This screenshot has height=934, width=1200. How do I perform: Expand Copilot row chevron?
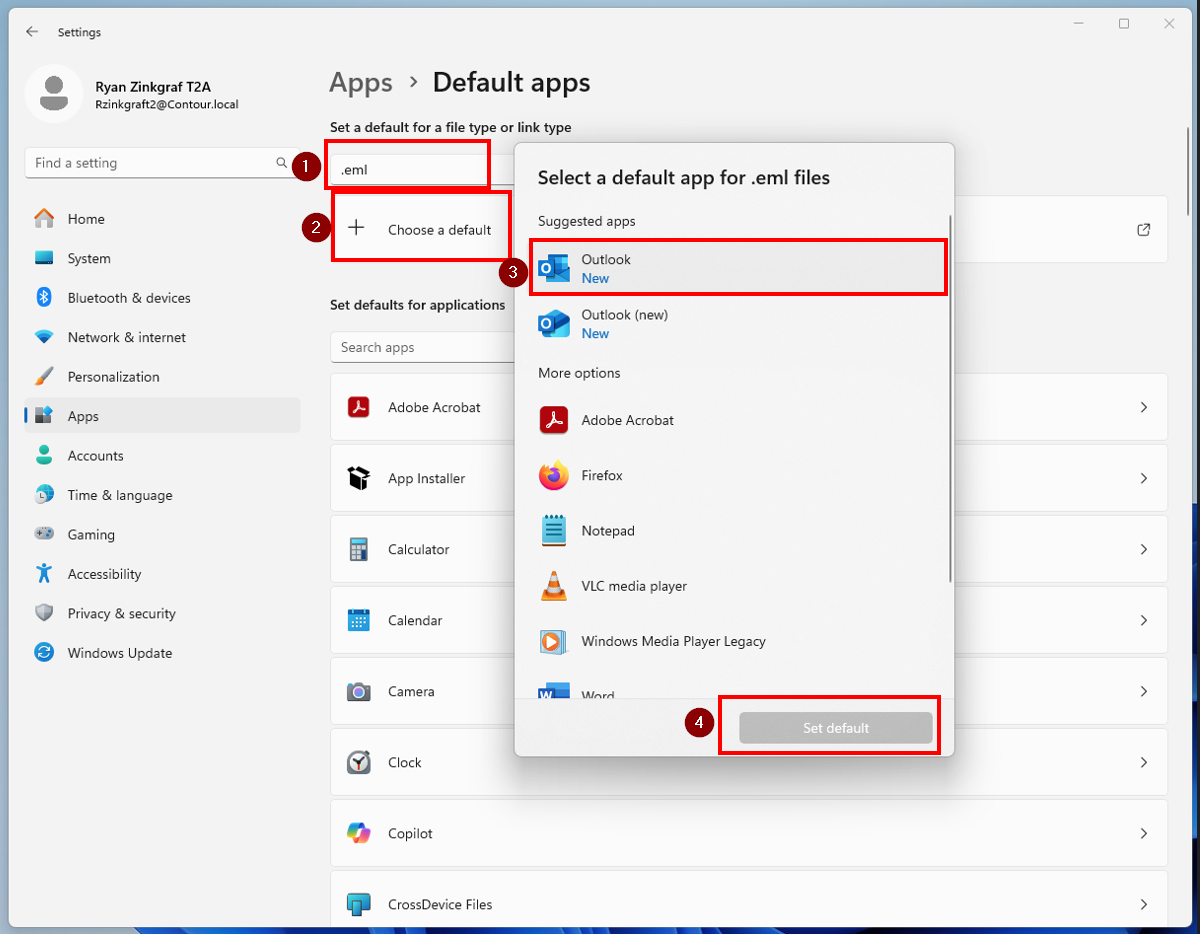point(1144,834)
